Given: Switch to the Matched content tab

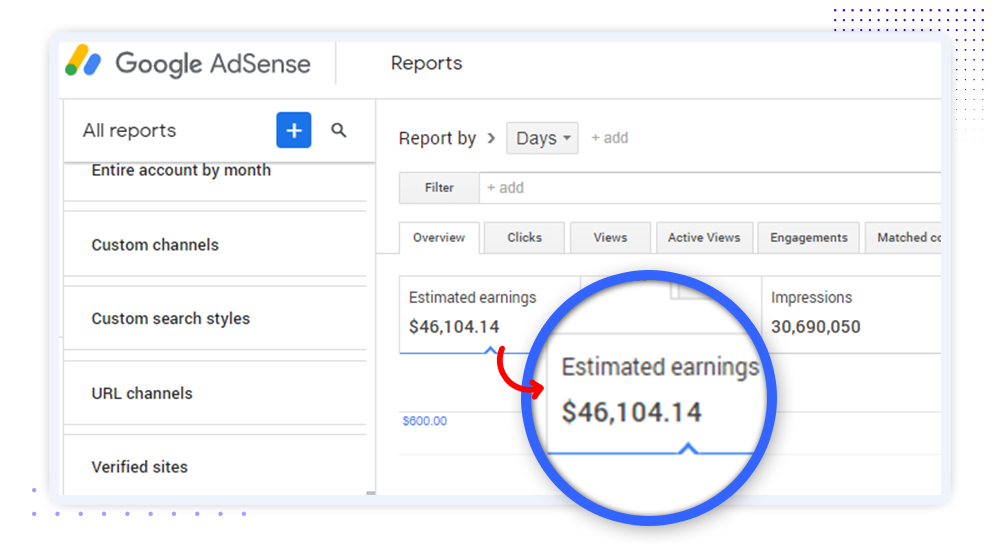Looking at the screenshot, I should click(x=904, y=238).
